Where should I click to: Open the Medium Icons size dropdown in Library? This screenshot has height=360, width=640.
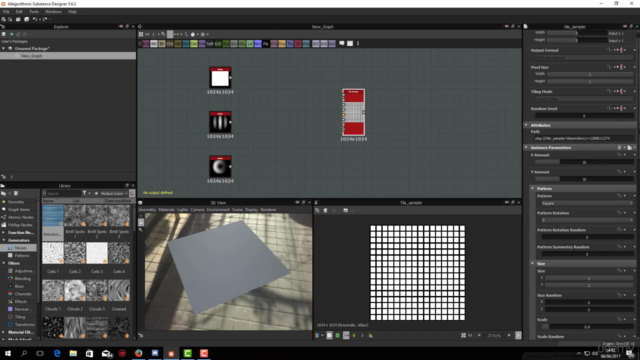point(113,193)
